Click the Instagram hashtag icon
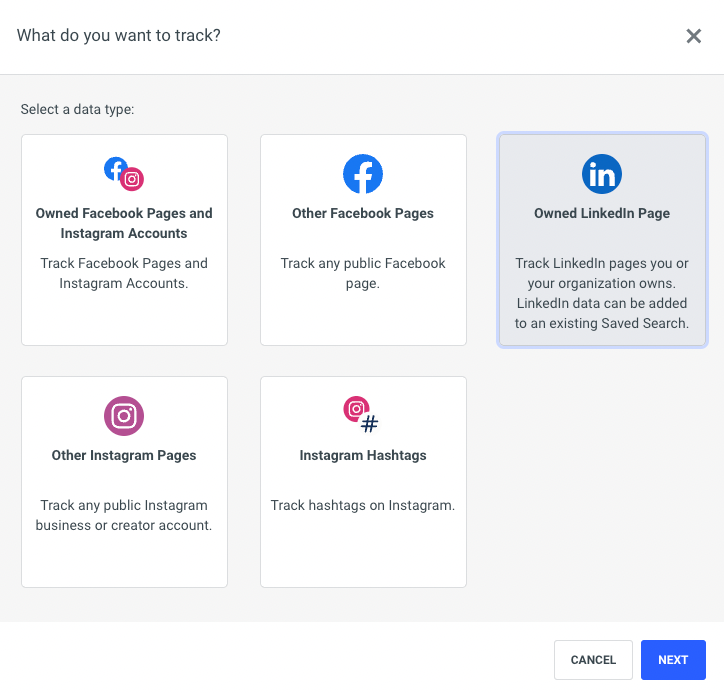 coord(361,415)
